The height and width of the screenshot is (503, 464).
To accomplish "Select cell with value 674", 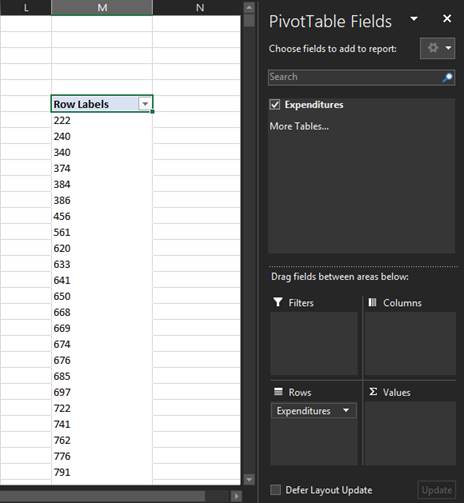I will tap(102, 344).
